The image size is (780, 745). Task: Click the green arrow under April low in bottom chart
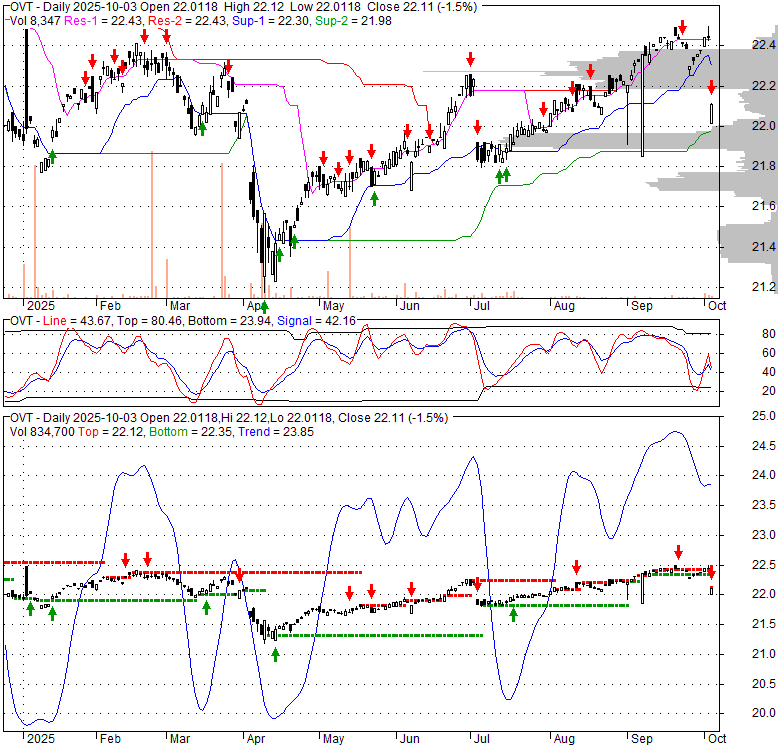coord(275,654)
